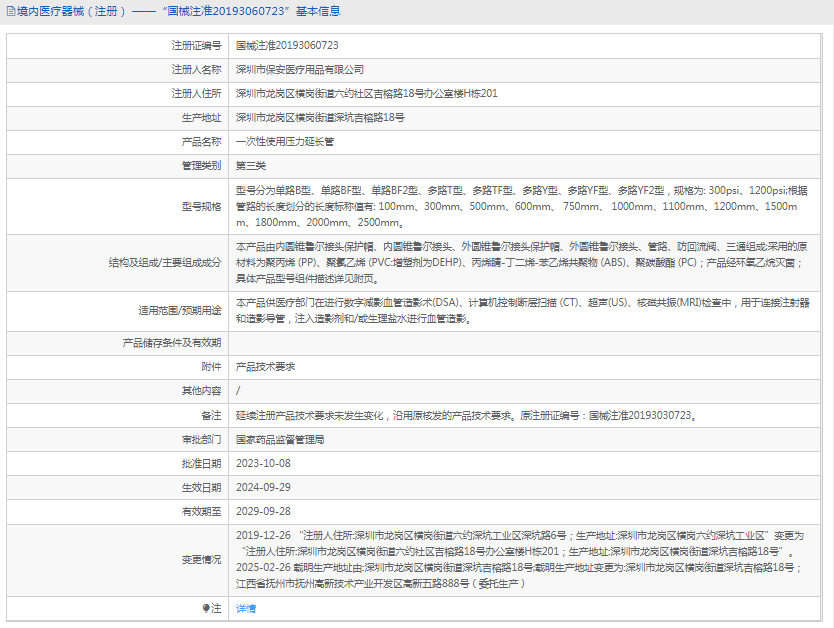Viewport: 834px width, 628px height.
Task: Click the 注册证编号 row label
Action: (x=196, y=46)
